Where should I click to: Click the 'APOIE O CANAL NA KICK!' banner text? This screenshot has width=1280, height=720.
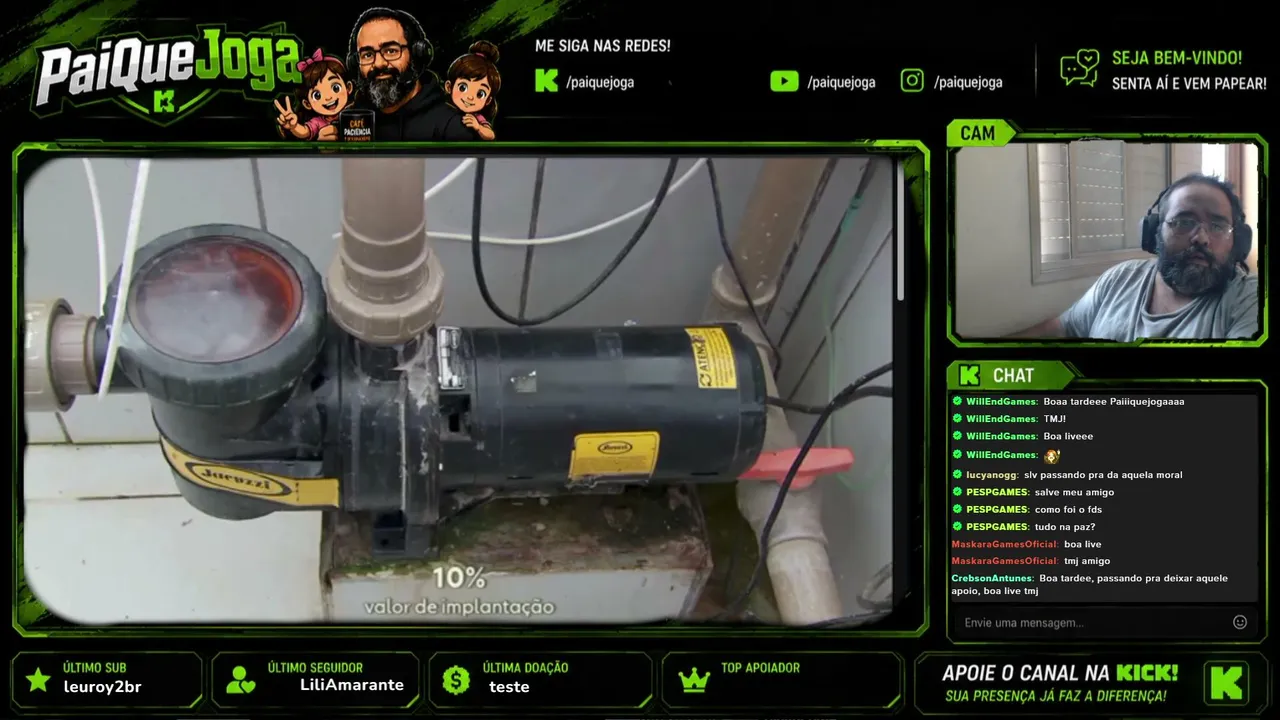1060,673
